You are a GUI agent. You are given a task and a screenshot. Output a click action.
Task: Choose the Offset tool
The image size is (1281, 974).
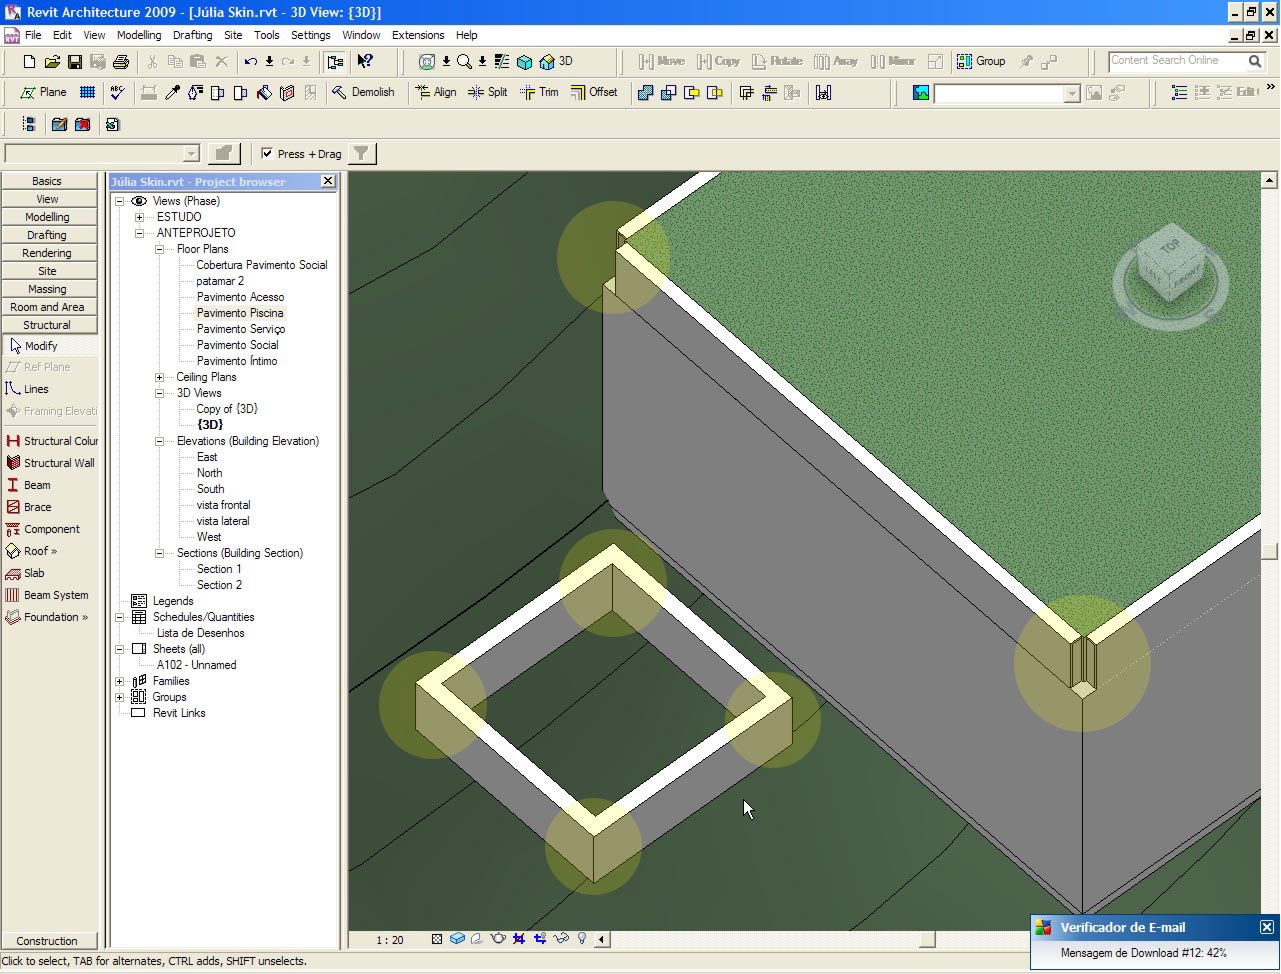tap(594, 92)
